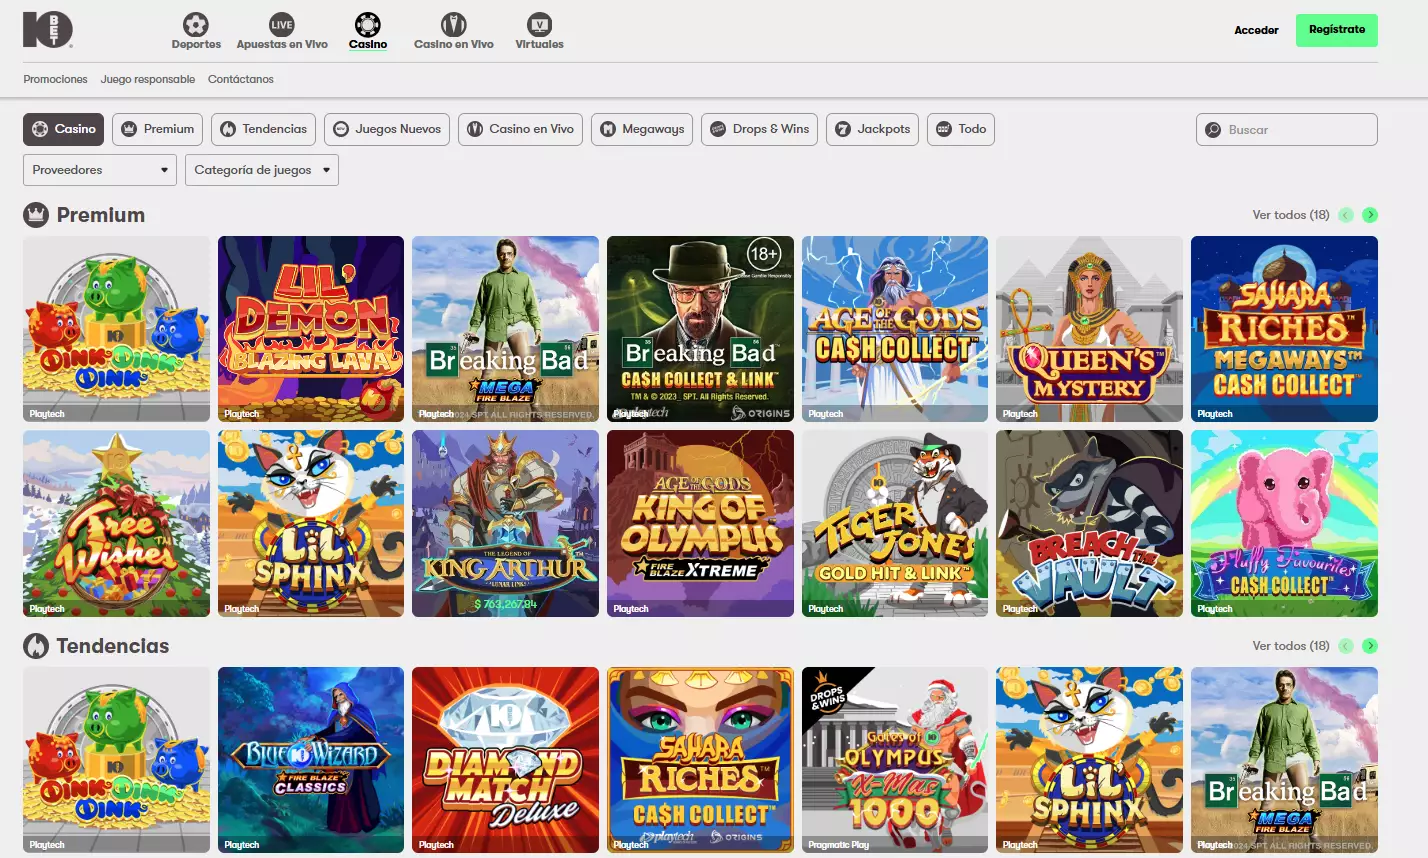
Task: Open Casino en Vivo tuxedo icon
Action: click(x=454, y=24)
